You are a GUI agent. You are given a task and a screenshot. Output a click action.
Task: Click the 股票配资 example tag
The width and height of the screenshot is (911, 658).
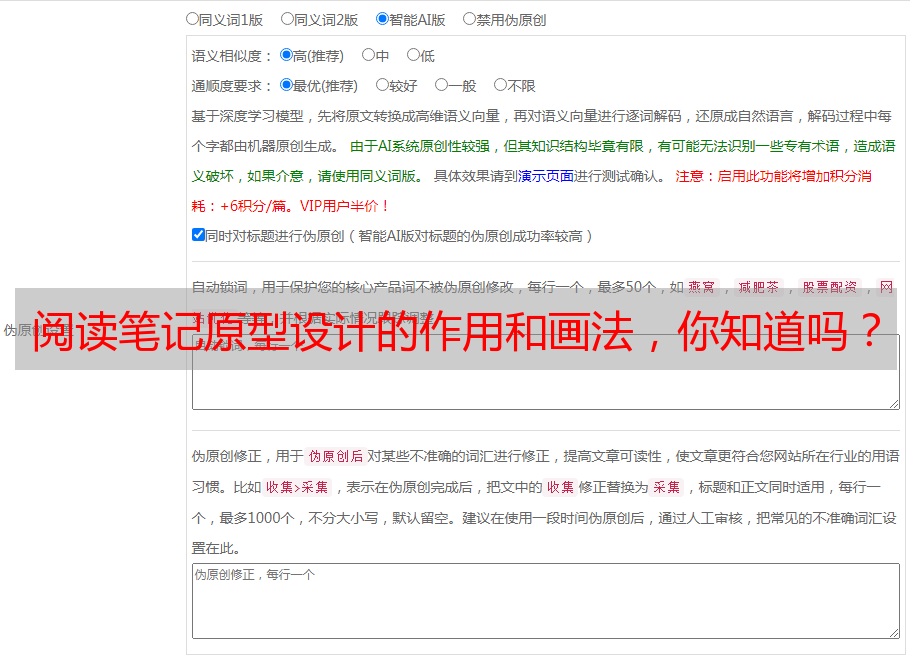click(830, 287)
